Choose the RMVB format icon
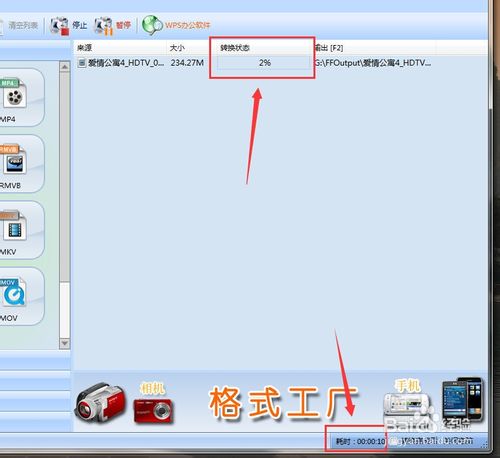Image resolution: width=500 pixels, height=458 pixels. coord(14,159)
